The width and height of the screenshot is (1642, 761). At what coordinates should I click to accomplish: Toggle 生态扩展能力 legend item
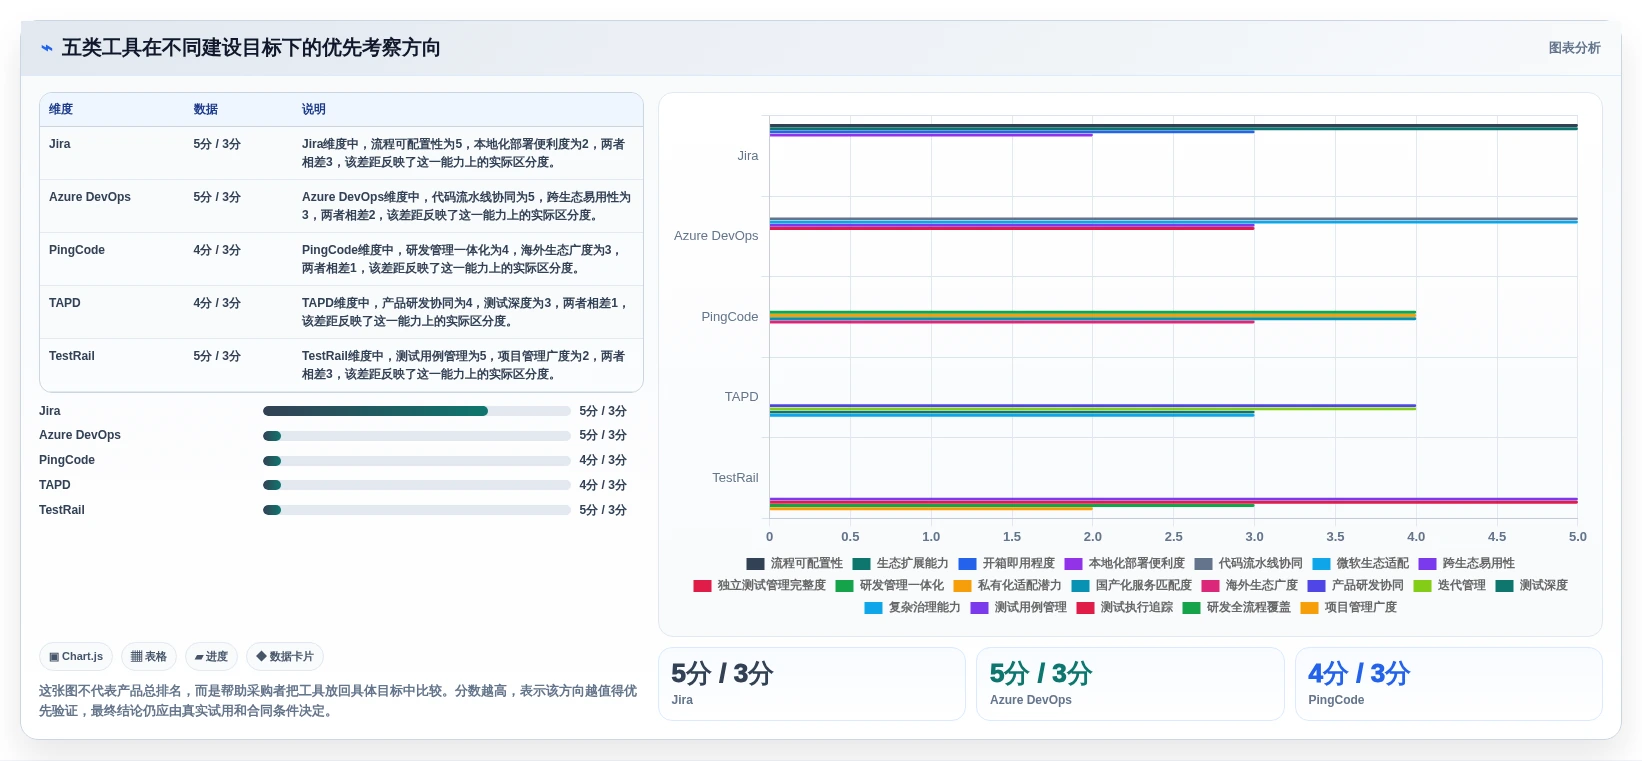(900, 564)
